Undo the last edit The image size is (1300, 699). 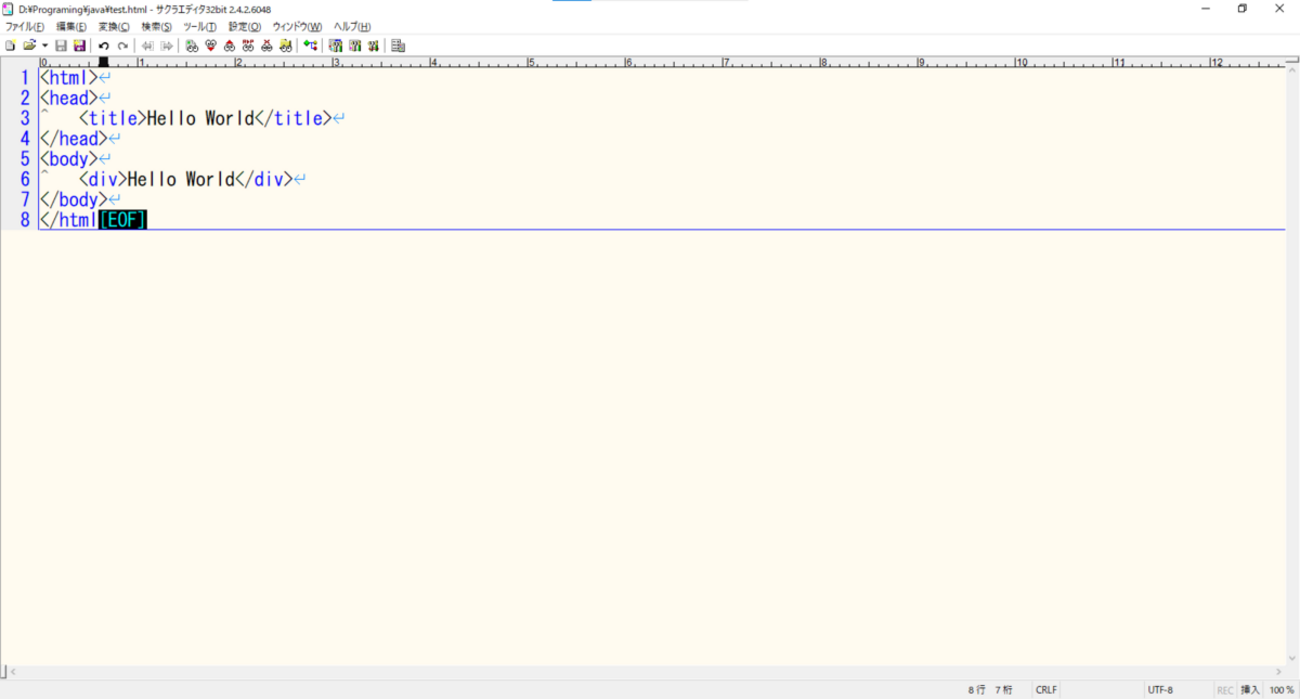(x=103, y=46)
